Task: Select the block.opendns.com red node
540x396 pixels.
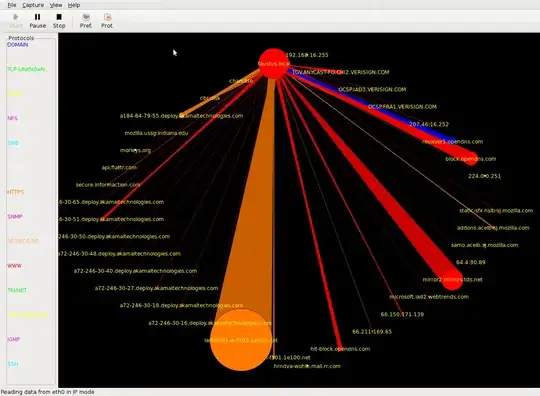Action: pyautogui.click(x=471, y=159)
